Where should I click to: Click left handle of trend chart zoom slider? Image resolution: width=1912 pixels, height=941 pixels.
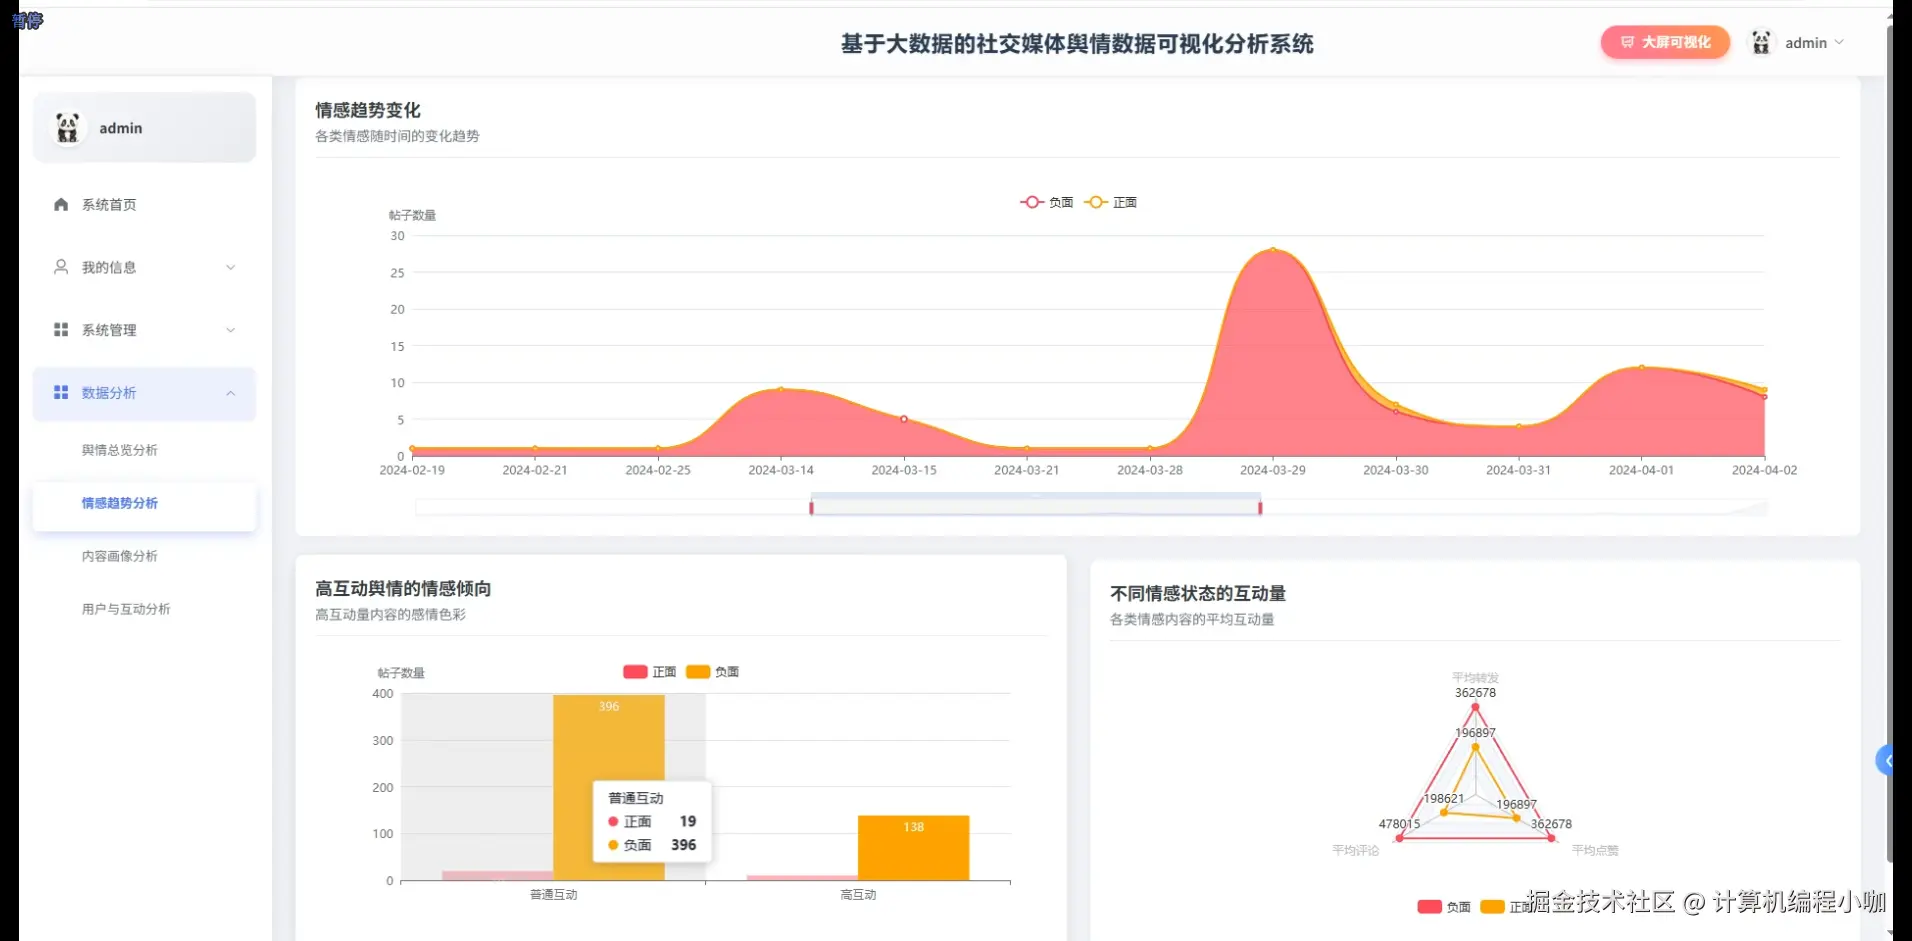click(811, 508)
